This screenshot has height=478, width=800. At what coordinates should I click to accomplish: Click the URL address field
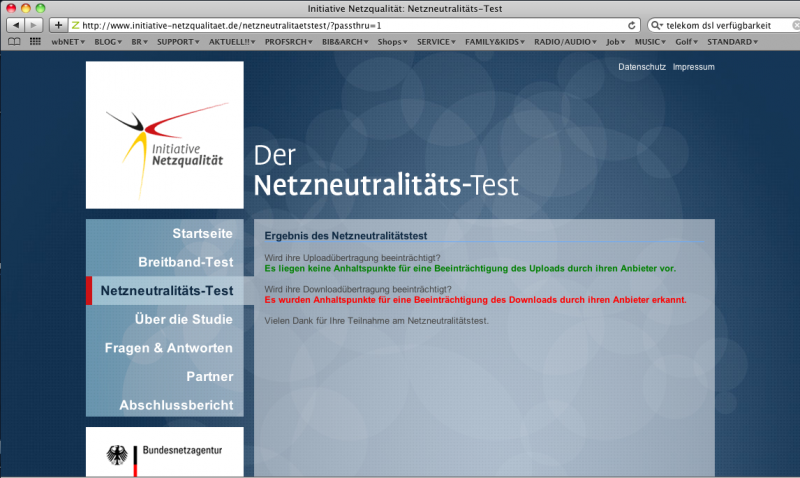(350, 24)
